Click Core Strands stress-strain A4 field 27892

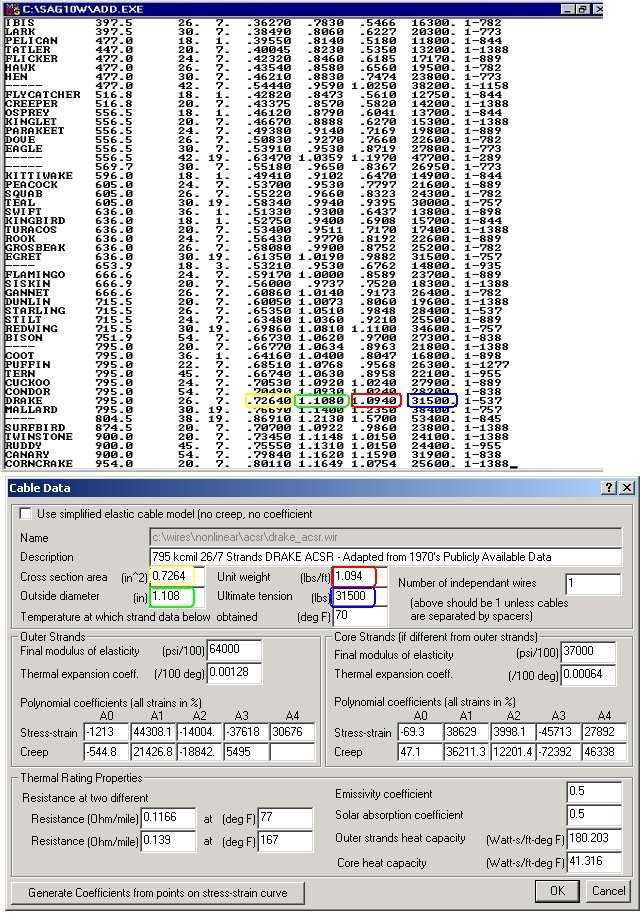coord(604,732)
